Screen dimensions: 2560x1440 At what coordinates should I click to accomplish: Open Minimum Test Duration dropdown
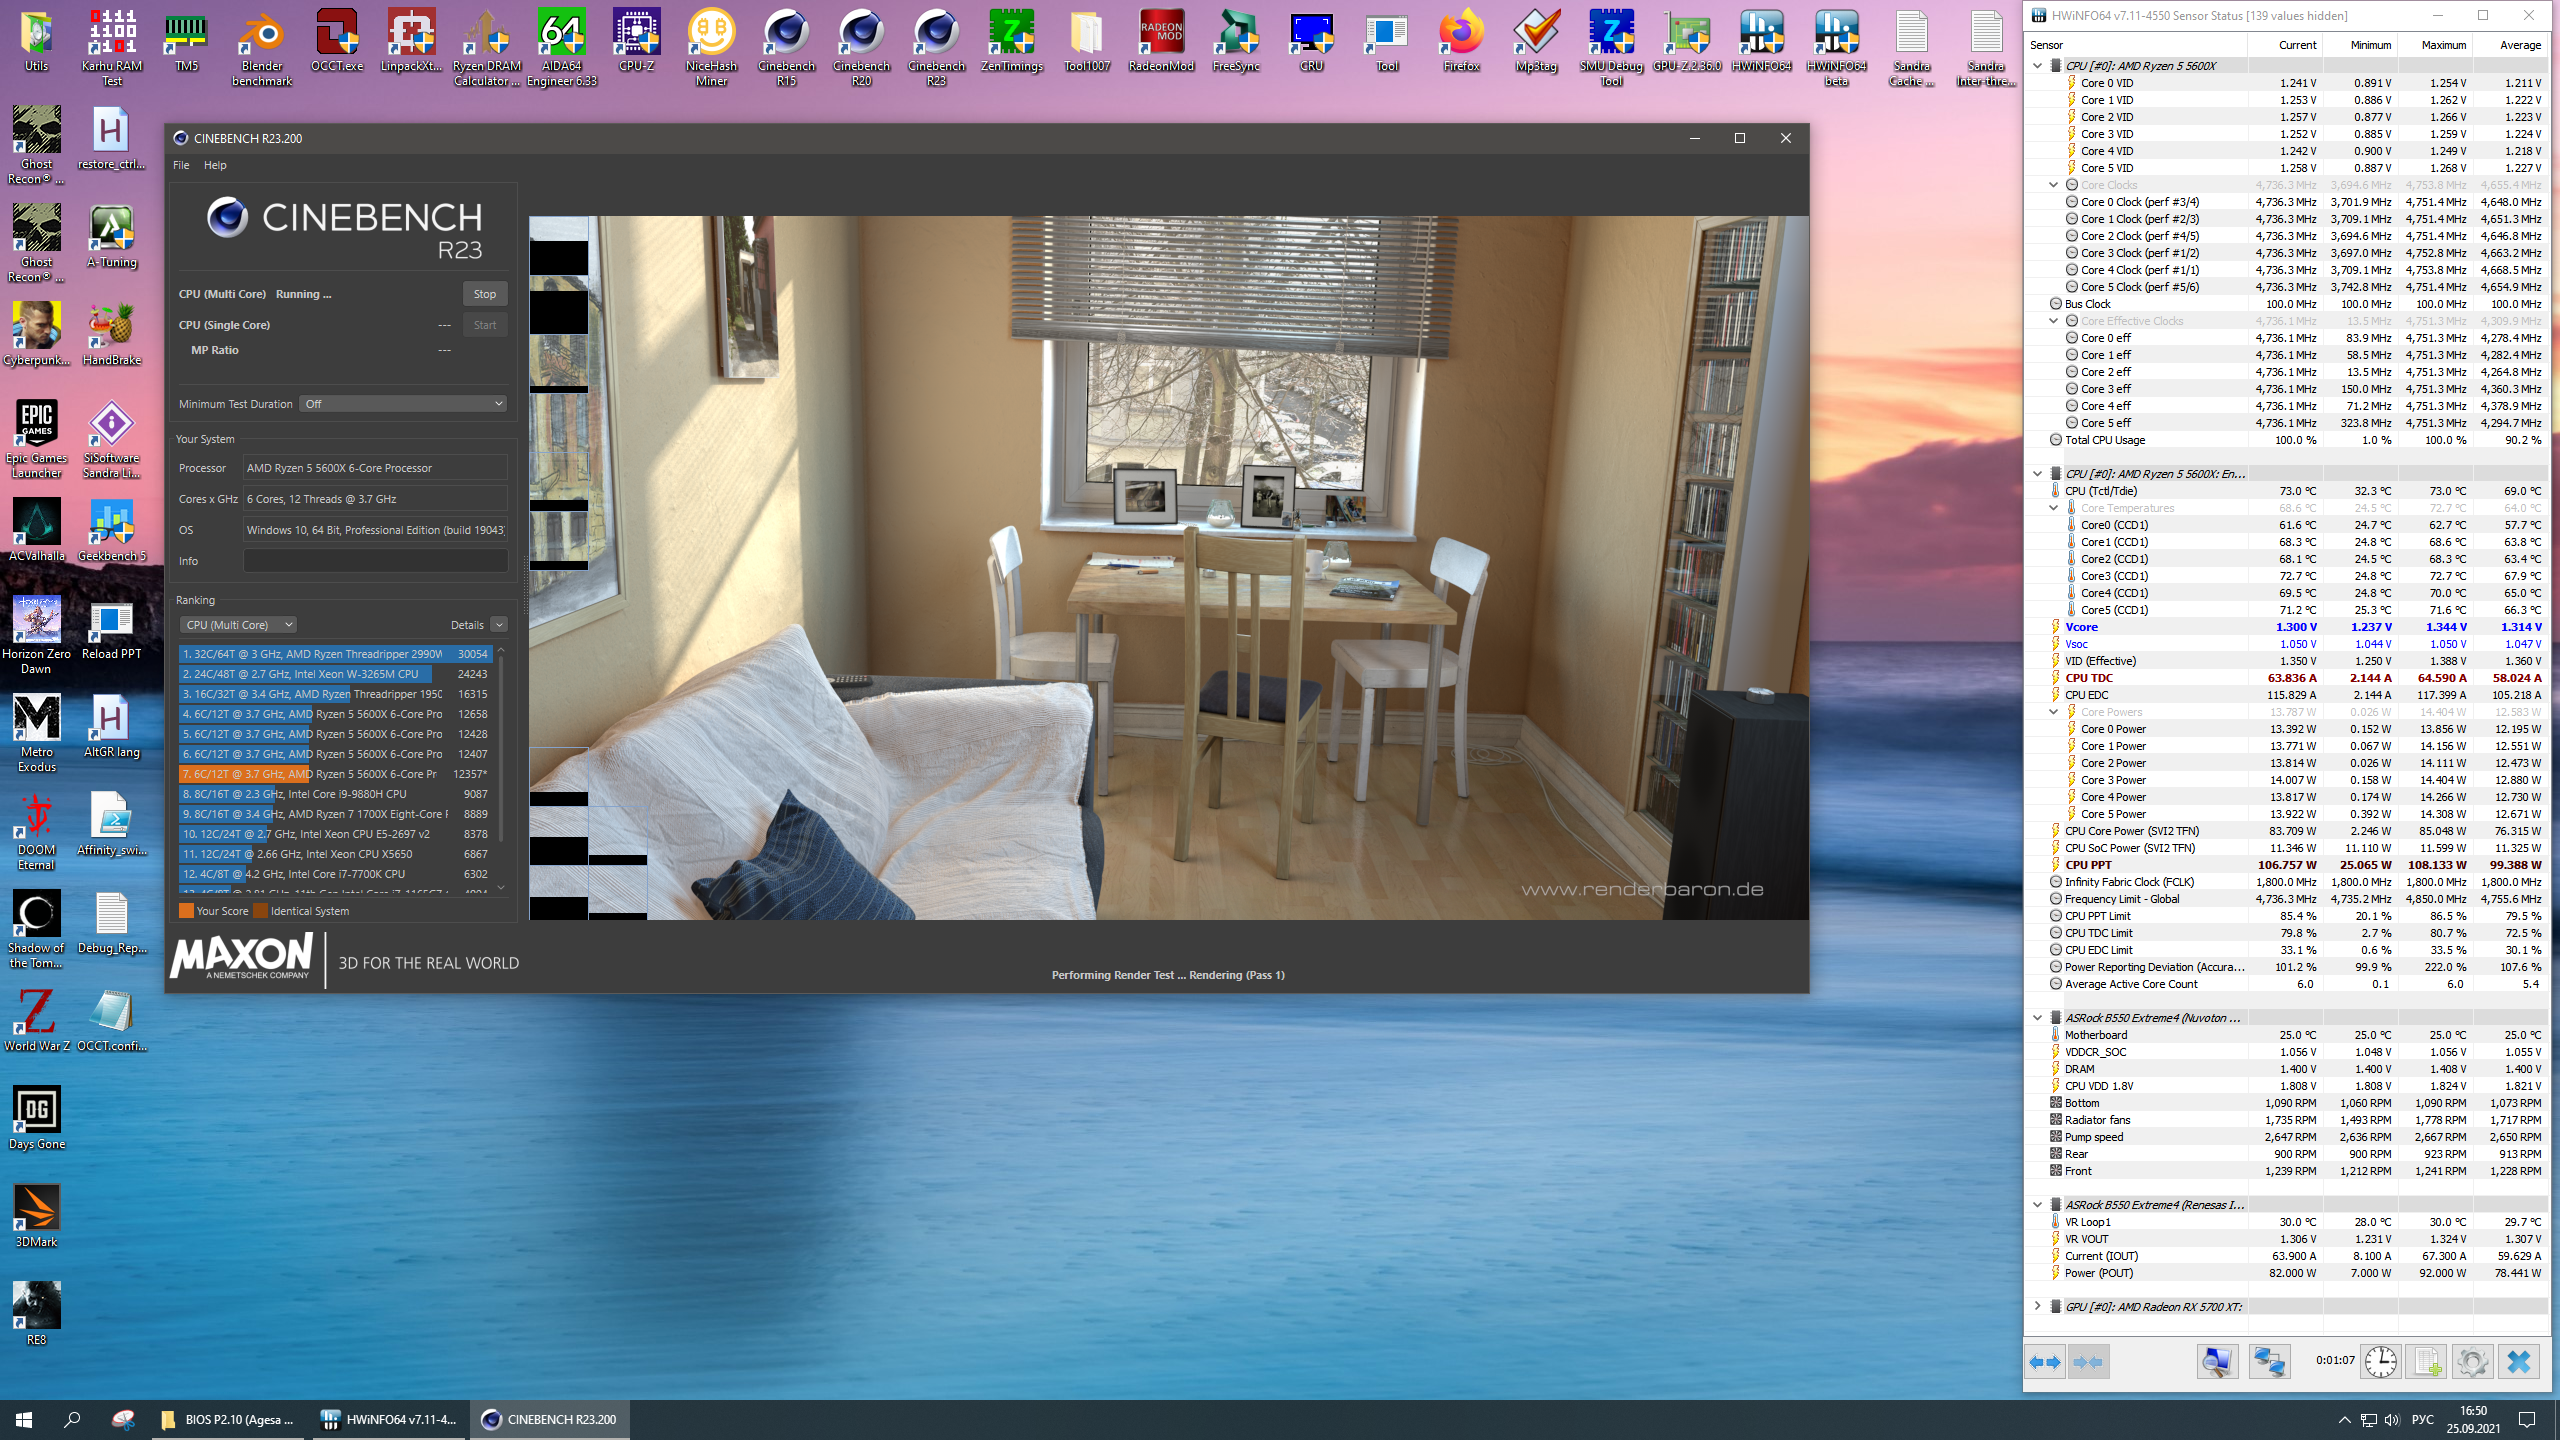tap(404, 404)
